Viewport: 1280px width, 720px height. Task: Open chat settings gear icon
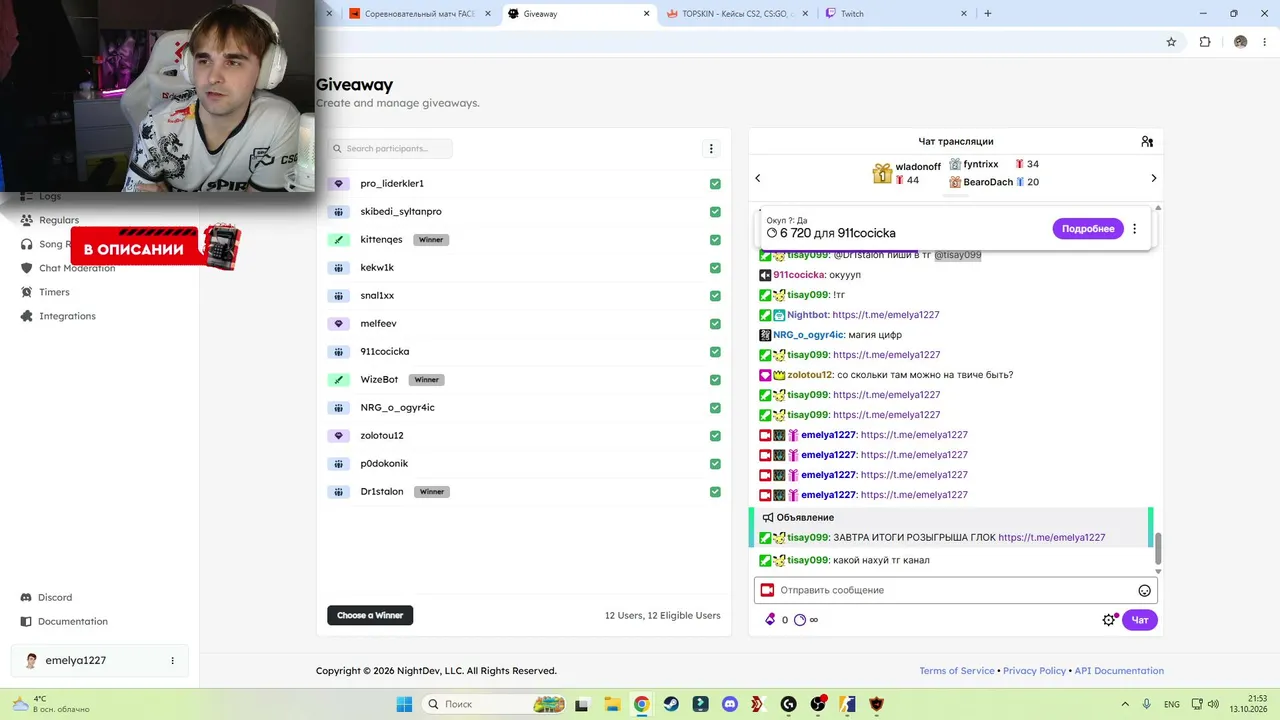(x=1108, y=620)
